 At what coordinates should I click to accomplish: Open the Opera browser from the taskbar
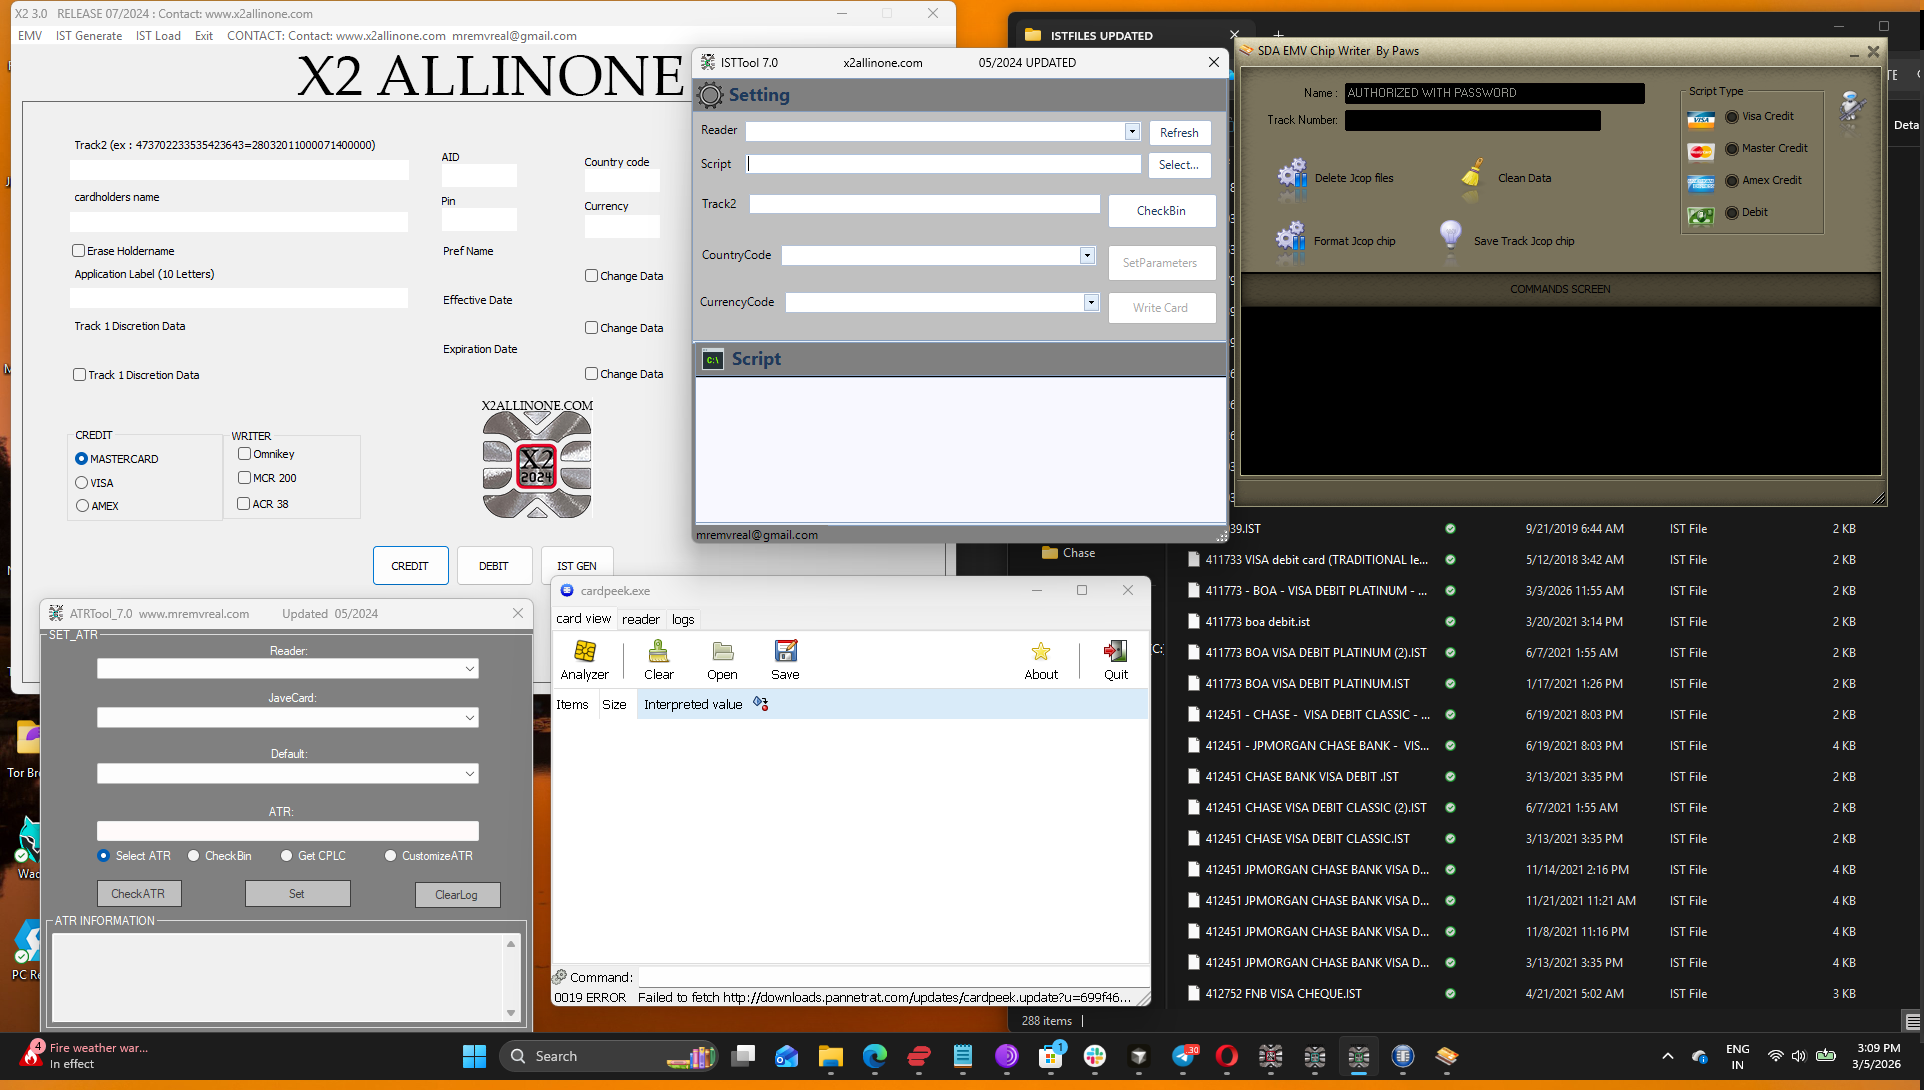tap(1227, 1056)
